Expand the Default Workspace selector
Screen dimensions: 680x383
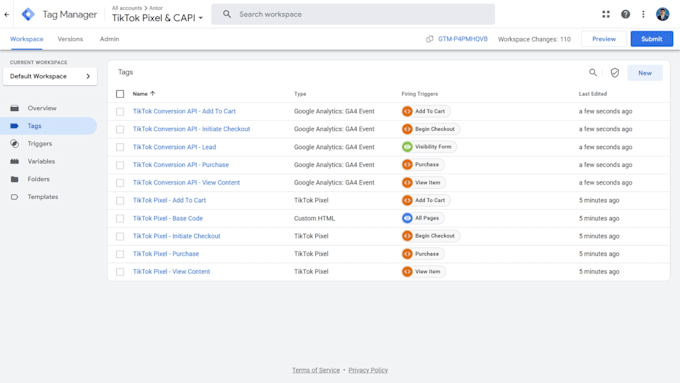point(50,76)
